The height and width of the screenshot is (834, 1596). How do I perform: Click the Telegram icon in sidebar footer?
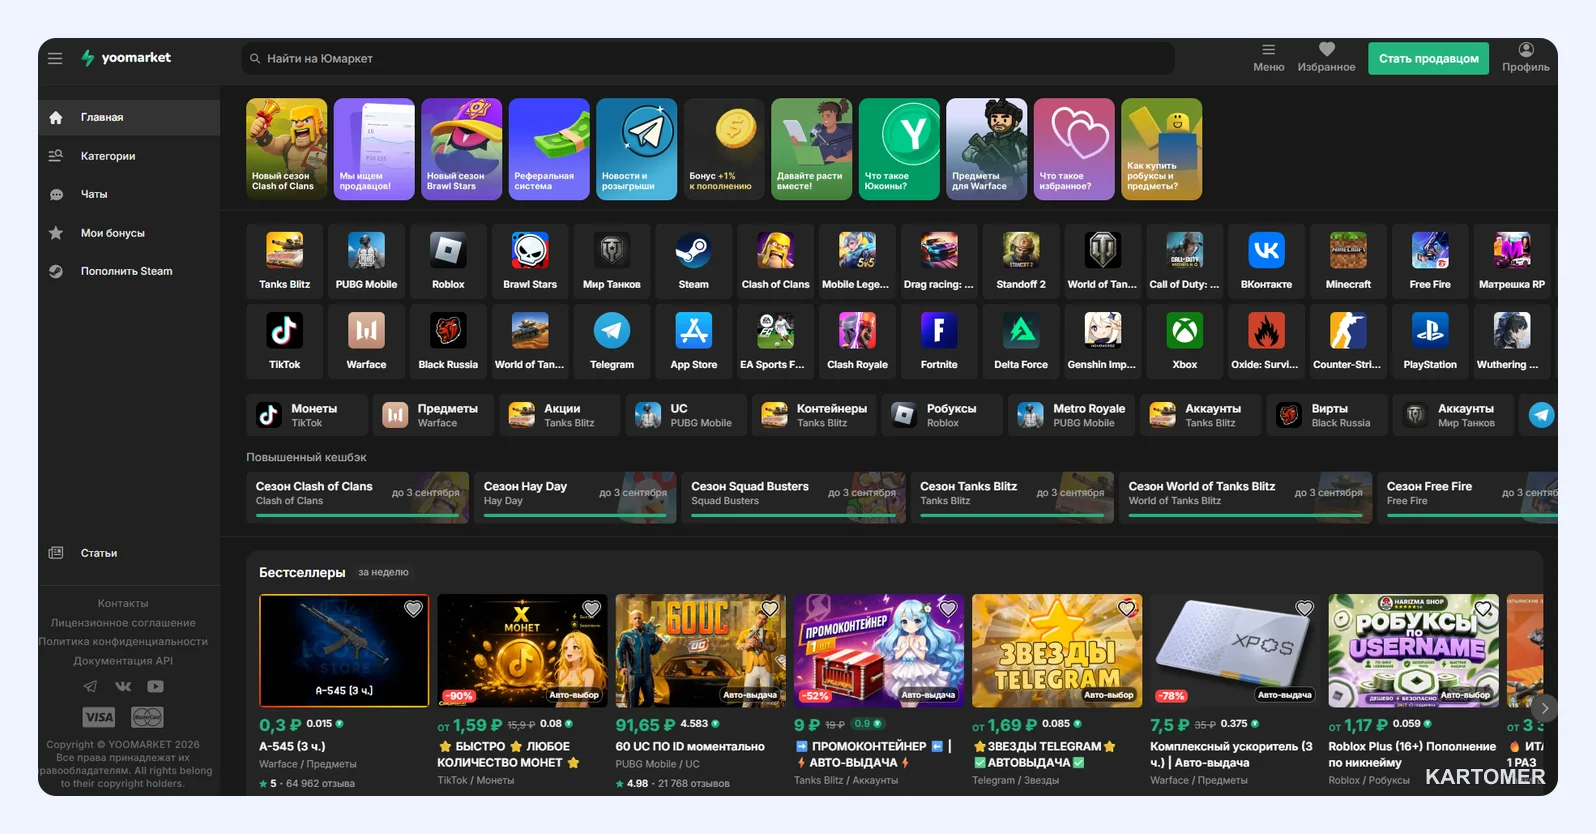point(90,686)
